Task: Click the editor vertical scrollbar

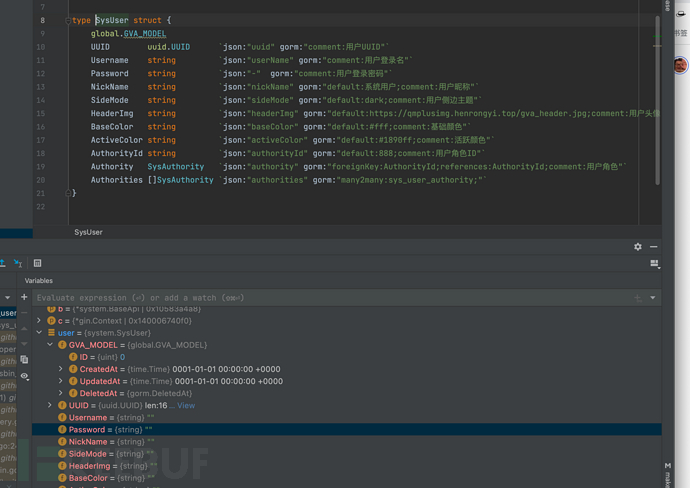Action: pos(658,100)
